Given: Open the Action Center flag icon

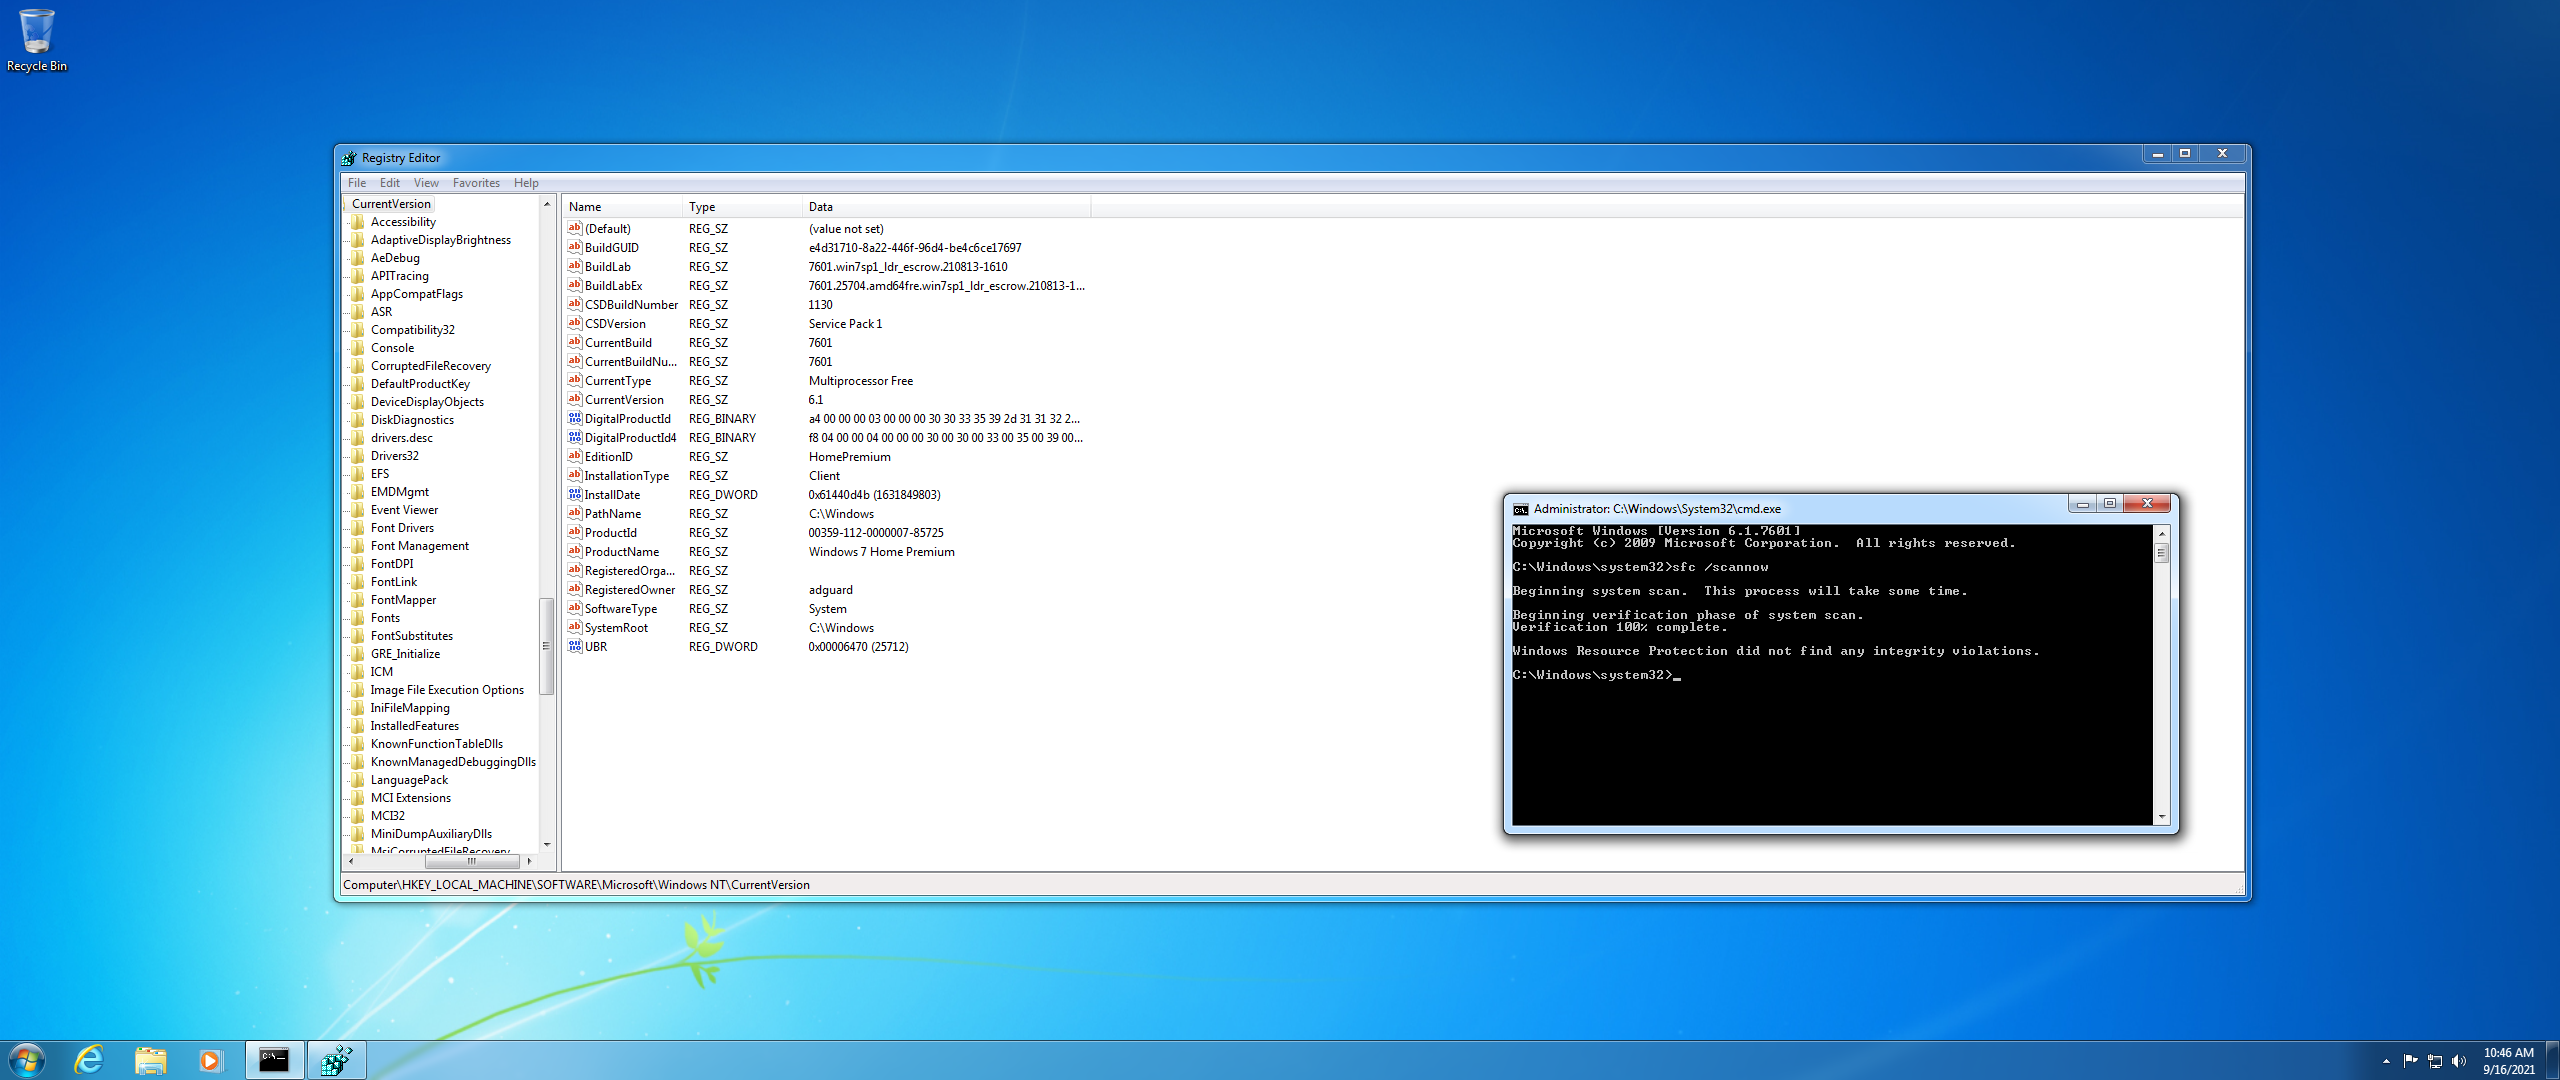Looking at the screenshot, I should (2410, 1061).
